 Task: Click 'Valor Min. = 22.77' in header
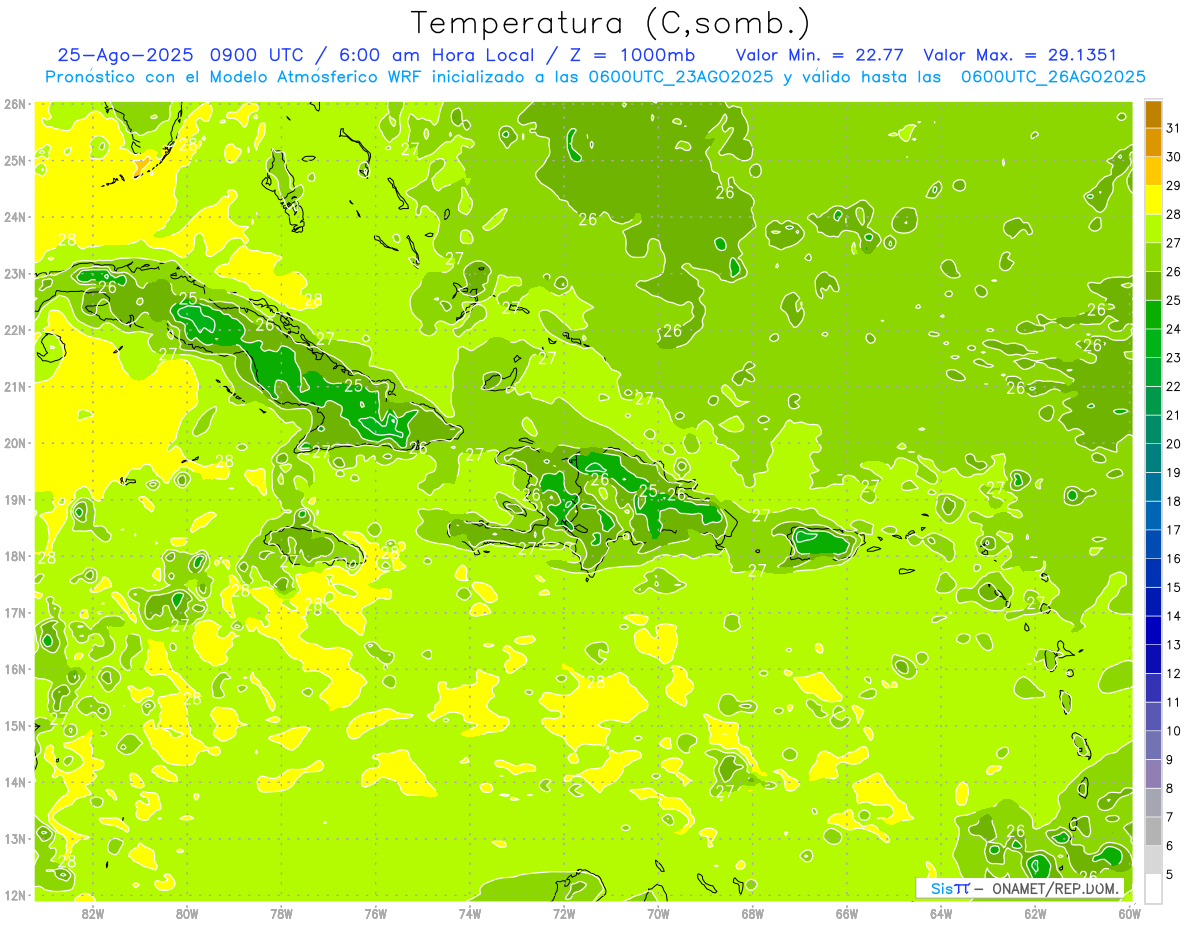point(822,55)
